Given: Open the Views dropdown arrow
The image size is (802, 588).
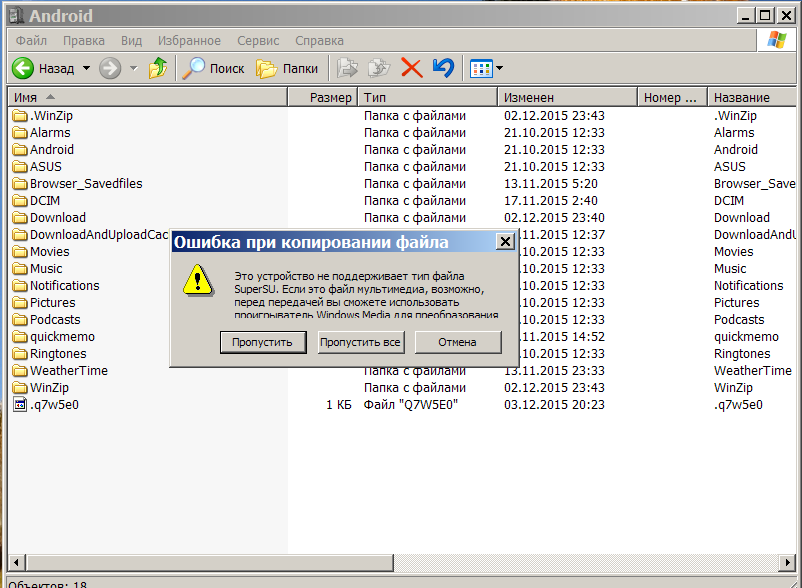Looking at the screenshot, I should [500, 68].
